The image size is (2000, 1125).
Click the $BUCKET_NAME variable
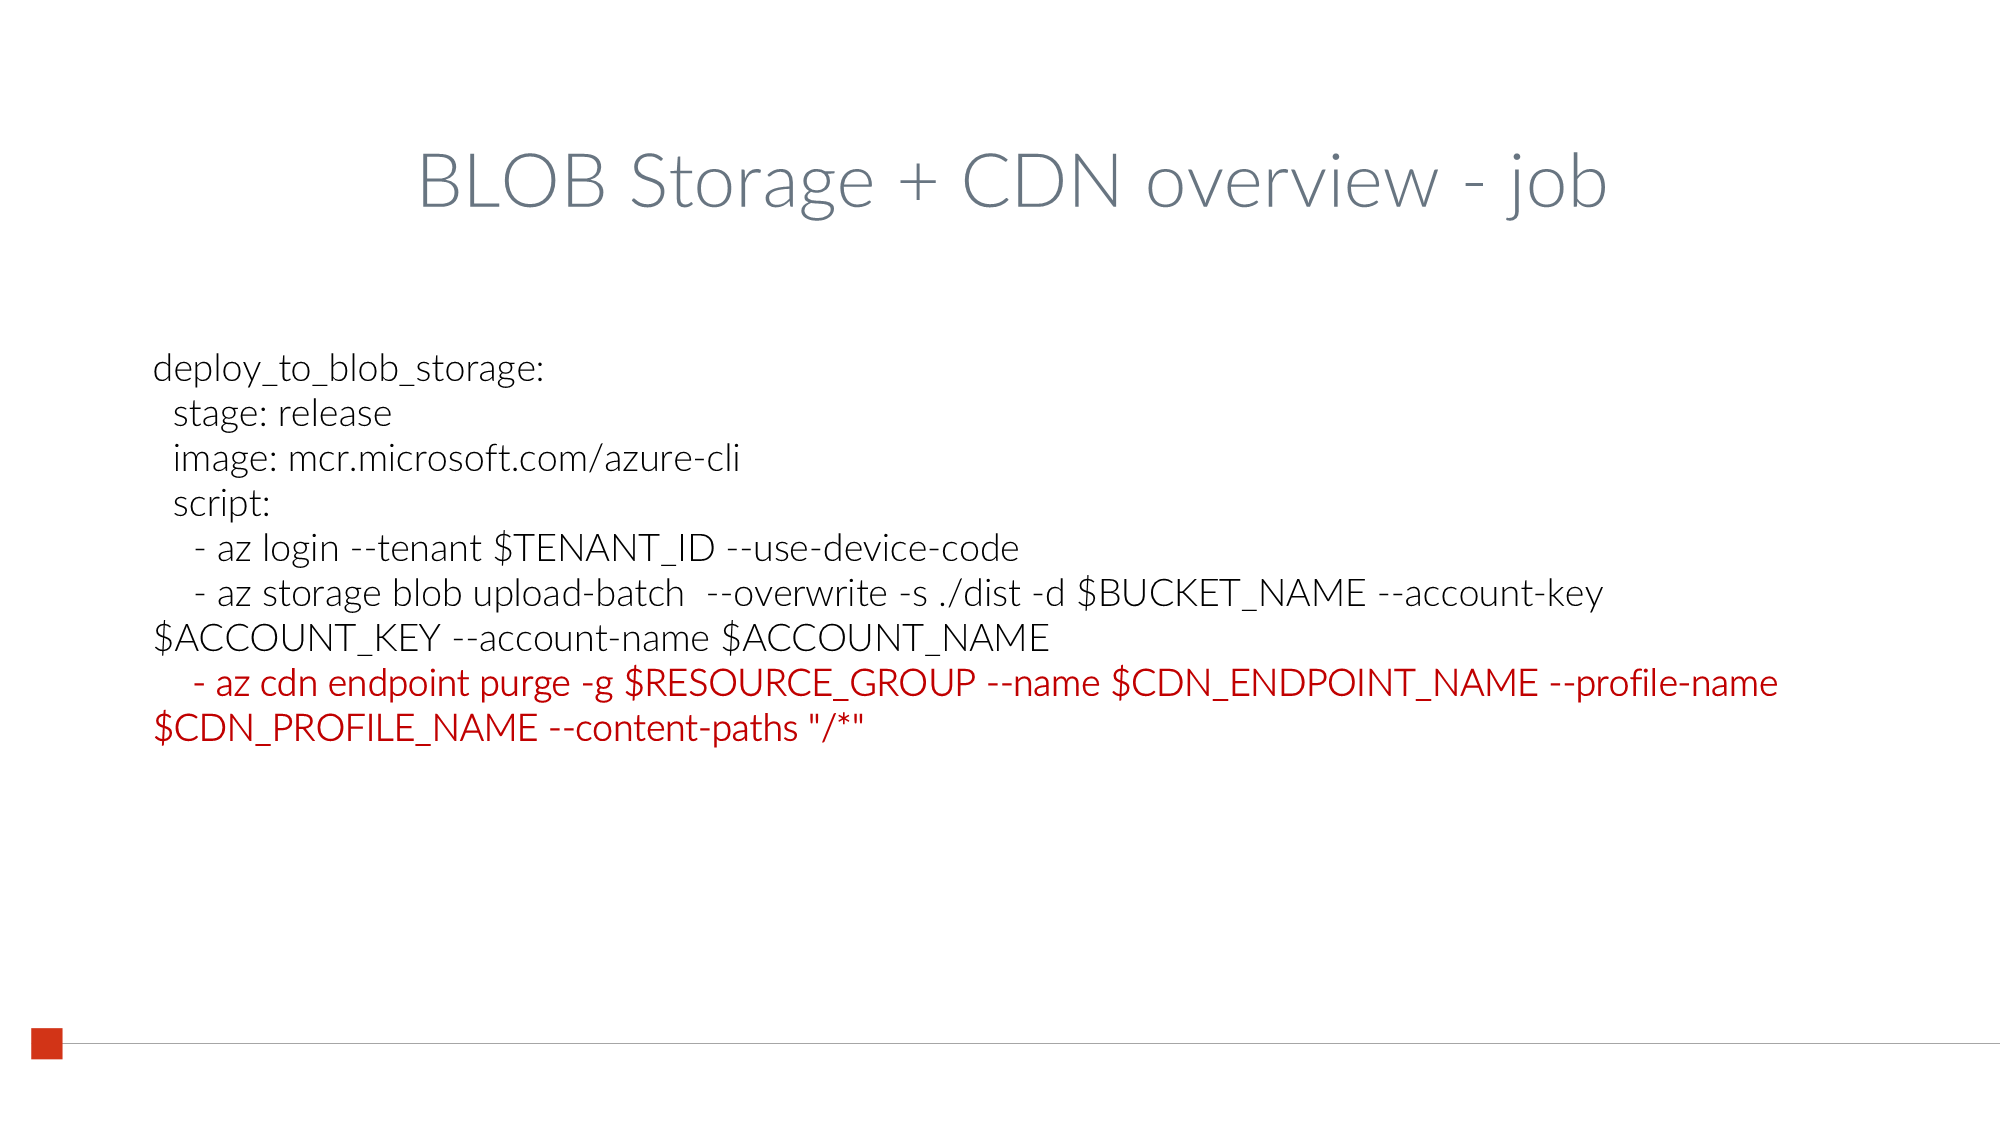1221,594
